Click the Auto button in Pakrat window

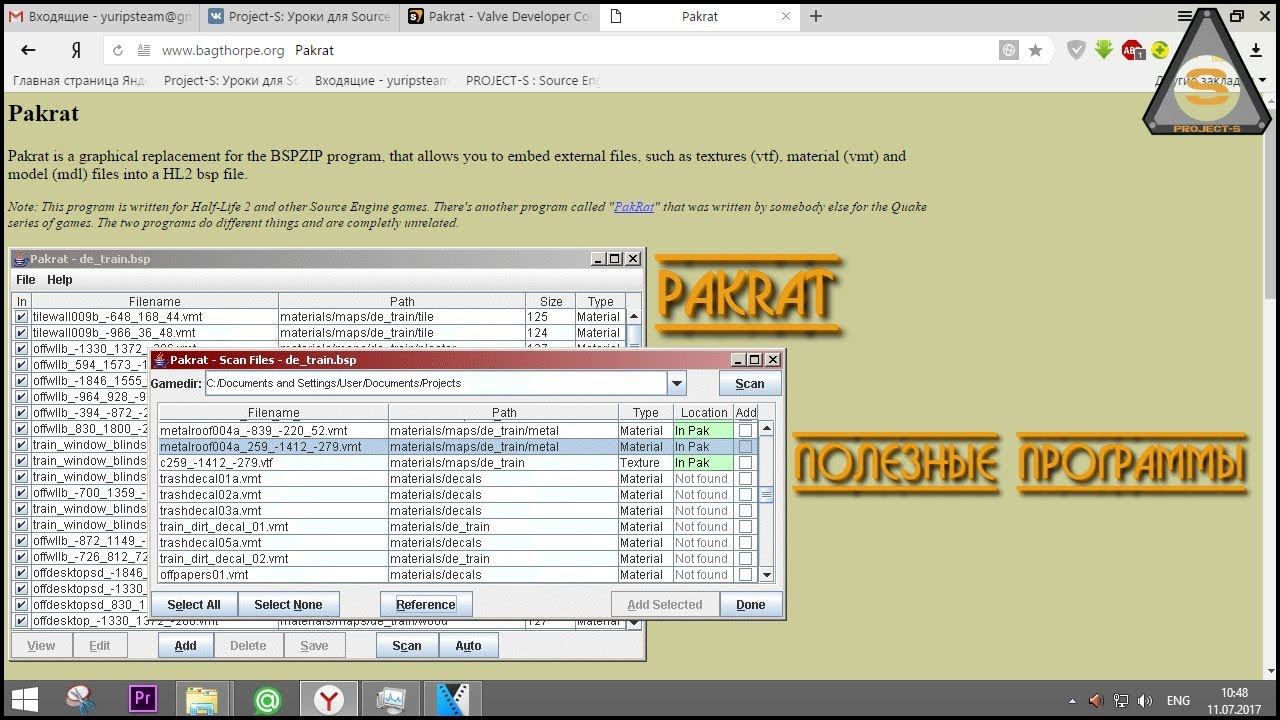point(468,646)
